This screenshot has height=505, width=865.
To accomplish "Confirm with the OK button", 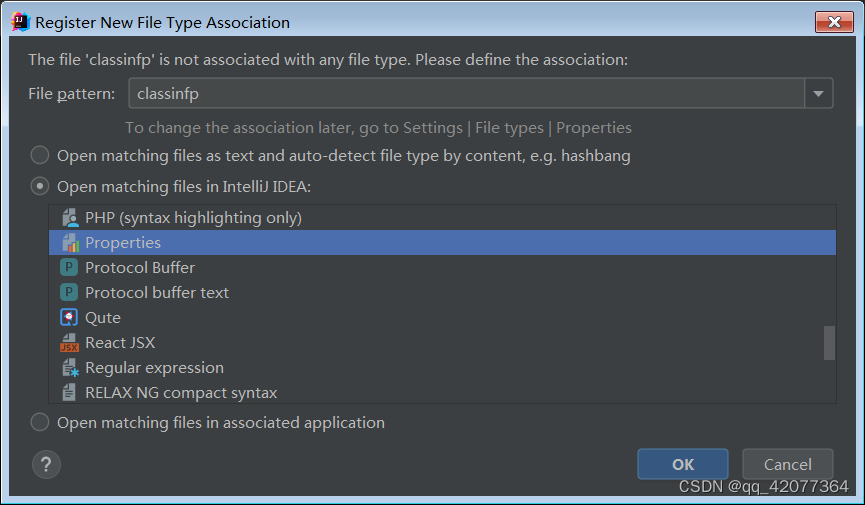I will [x=683, y=463].
